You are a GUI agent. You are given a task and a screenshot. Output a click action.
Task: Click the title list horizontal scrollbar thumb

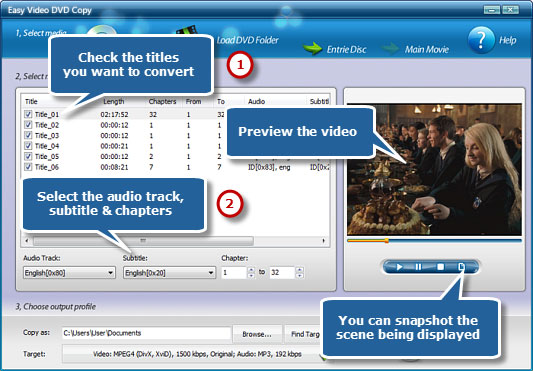click(143, 241)
